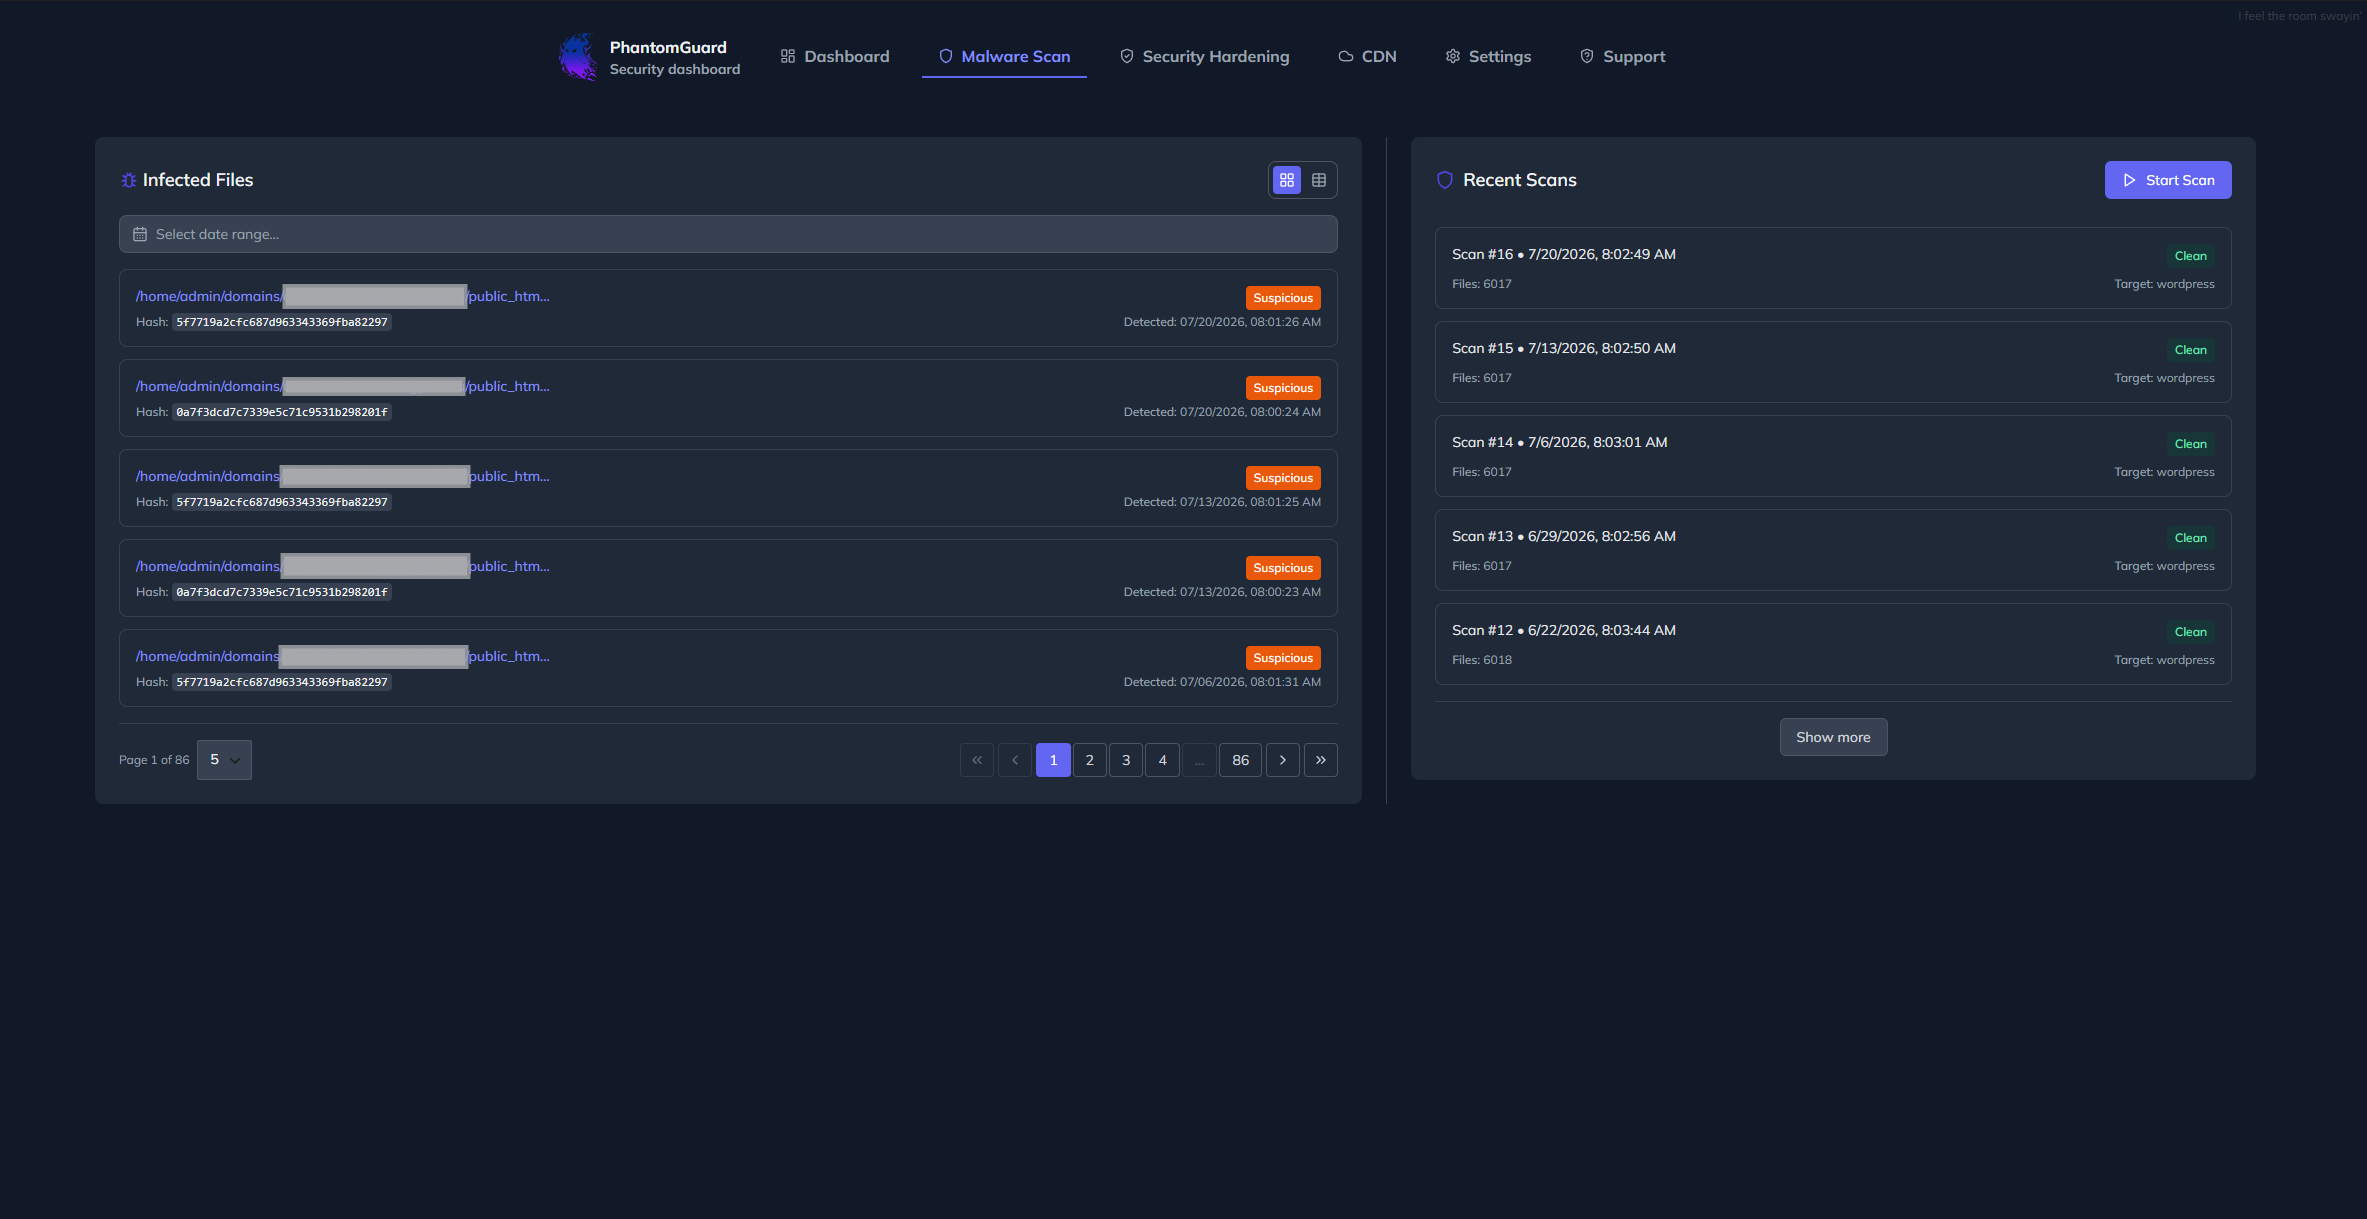Click the Clean badge on Scan #16
This screenshot has height=1219, width=2367.
click(2190, 256)
